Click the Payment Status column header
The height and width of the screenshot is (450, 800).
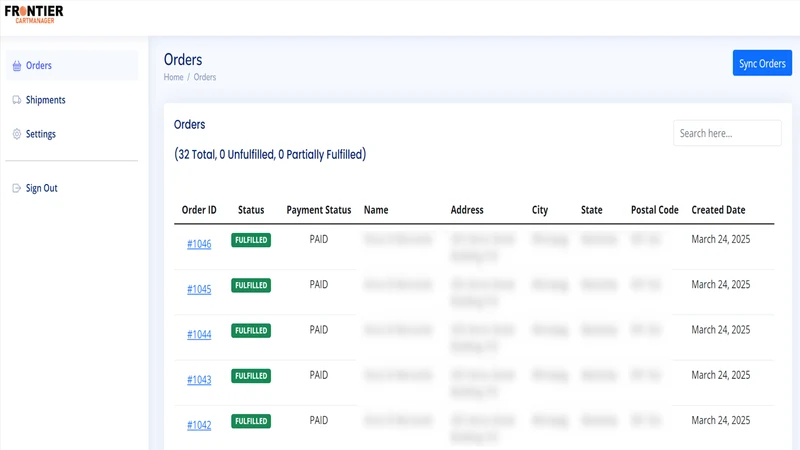(319, 210)
